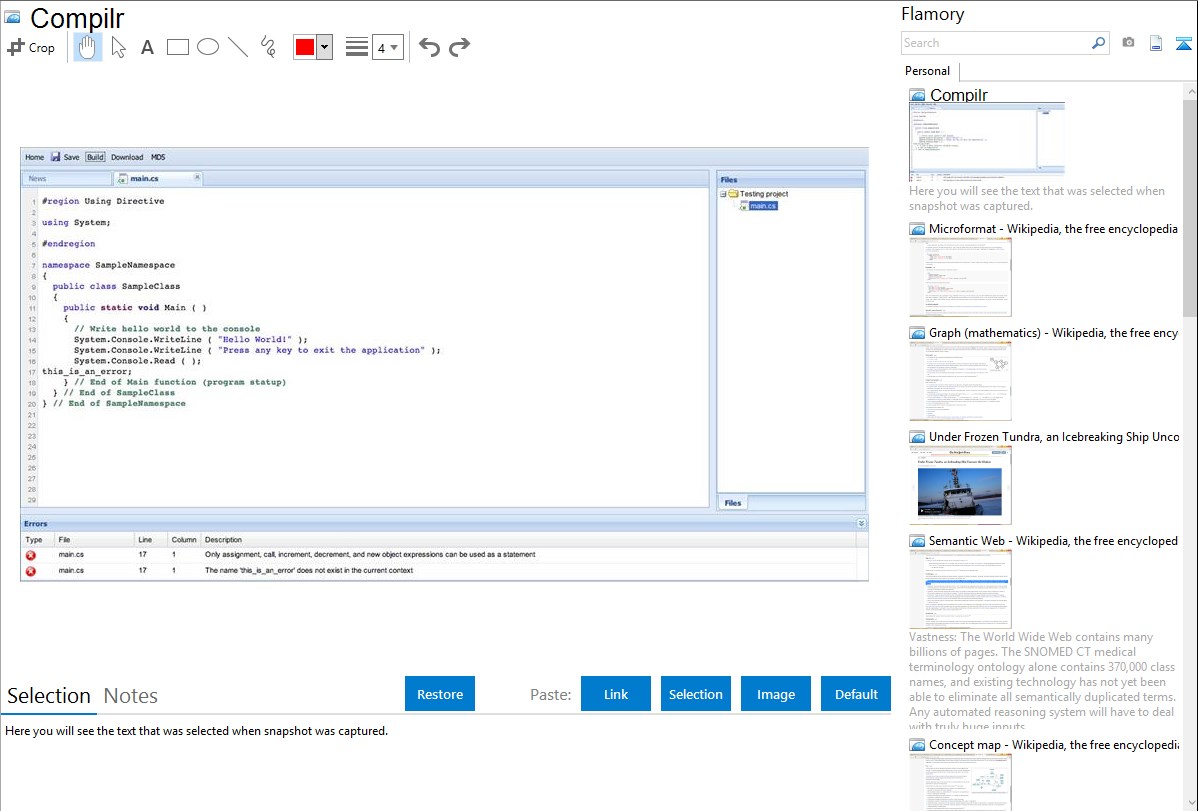The width and height of the screenshot is (1198, 811).
Task: Undo the last annotation
Action: (x=429, y=47)
